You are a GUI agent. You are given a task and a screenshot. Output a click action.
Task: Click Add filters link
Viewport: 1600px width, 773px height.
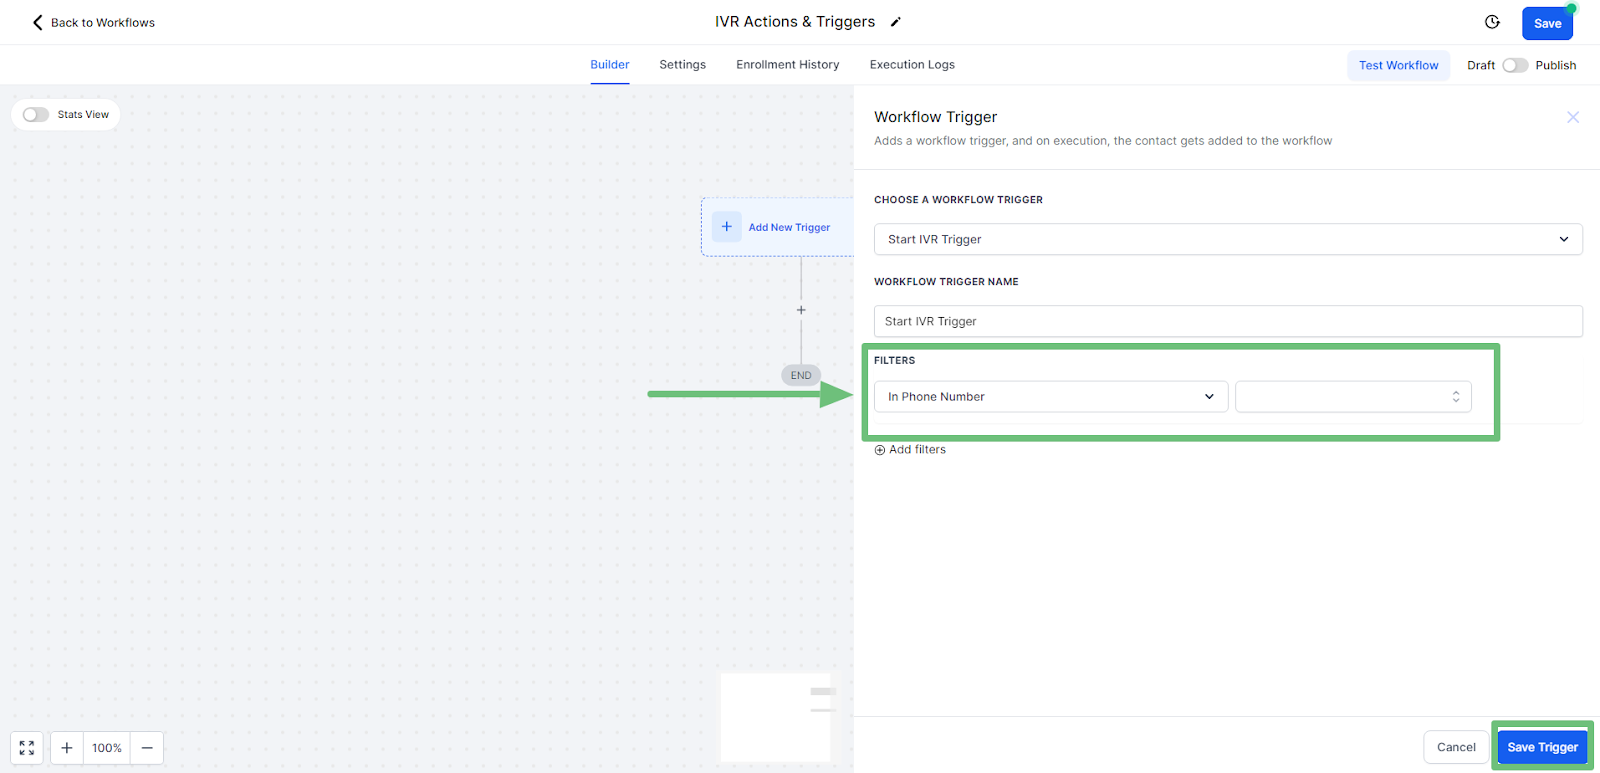click(x=910, y=450)
